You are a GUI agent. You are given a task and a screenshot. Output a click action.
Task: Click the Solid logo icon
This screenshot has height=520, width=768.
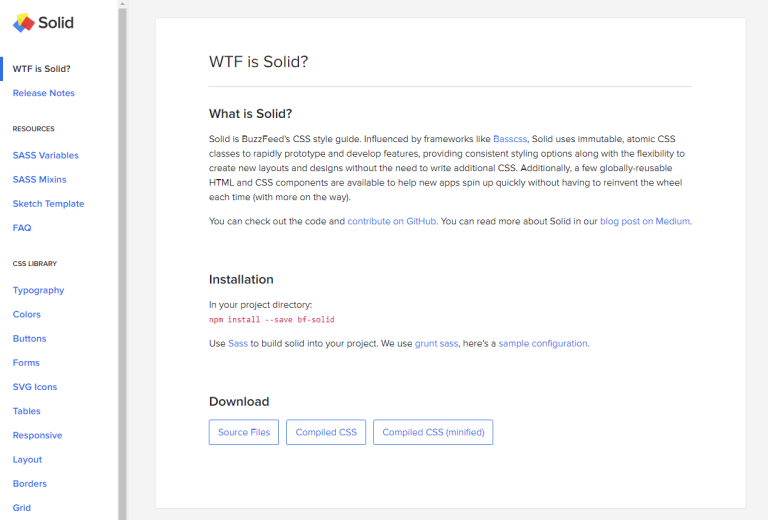tap(24, 23)
